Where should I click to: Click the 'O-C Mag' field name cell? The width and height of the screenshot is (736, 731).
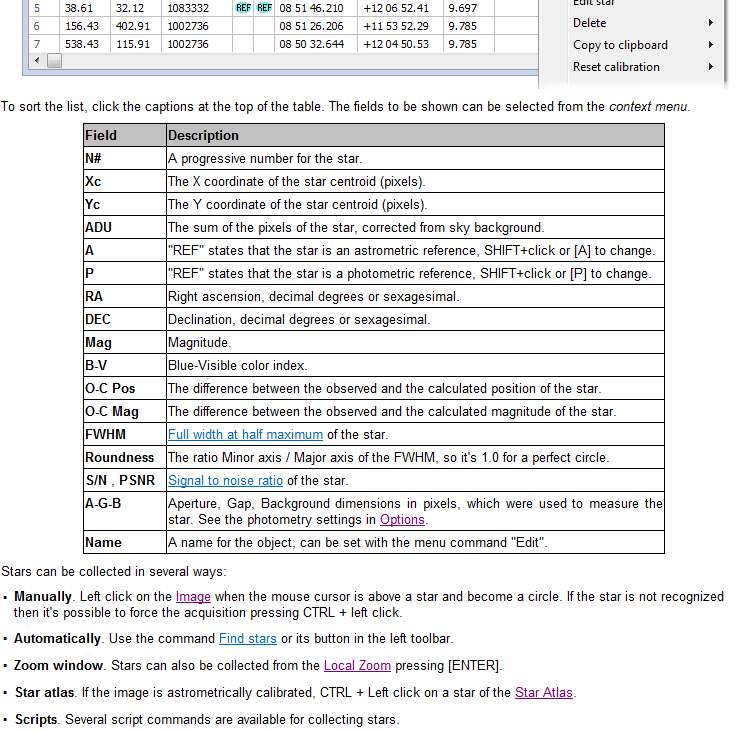125,411
